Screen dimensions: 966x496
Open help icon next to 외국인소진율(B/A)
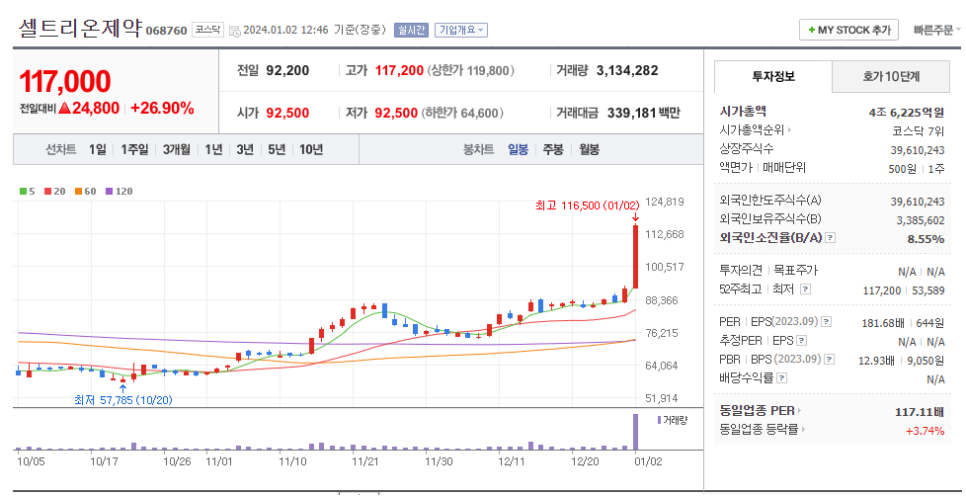click(830, 237)
